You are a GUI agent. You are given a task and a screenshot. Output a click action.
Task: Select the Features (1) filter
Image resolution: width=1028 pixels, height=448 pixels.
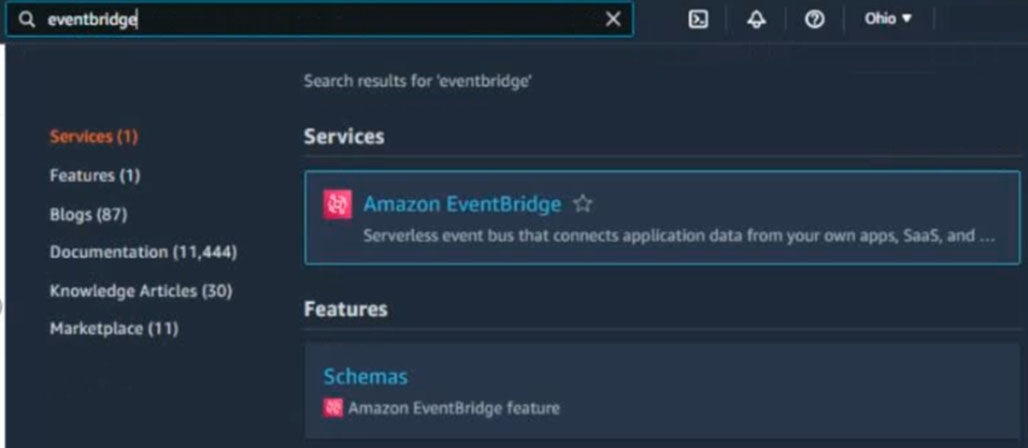[95, 175]
